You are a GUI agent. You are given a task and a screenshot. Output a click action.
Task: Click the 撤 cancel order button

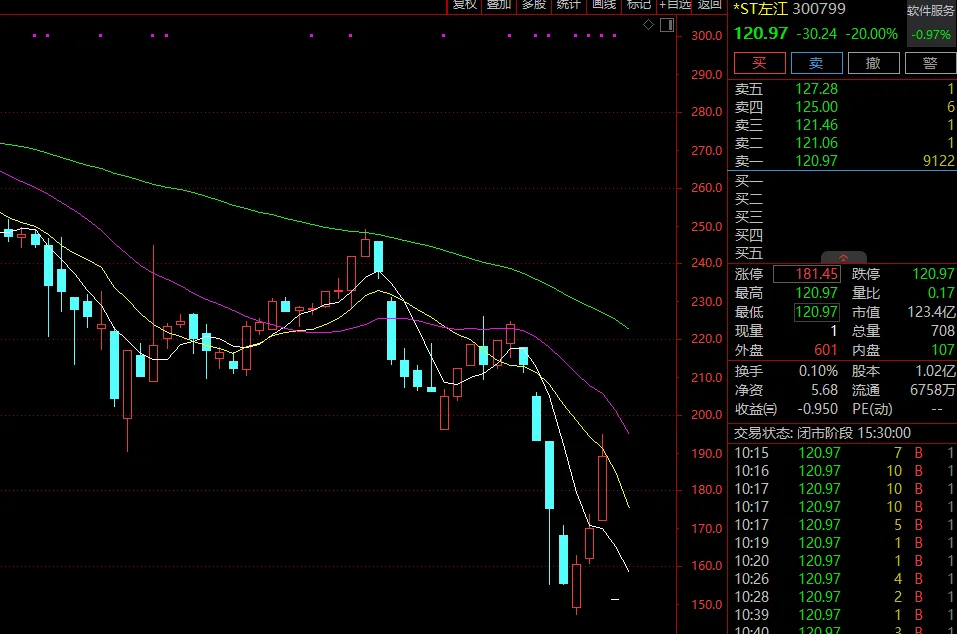873,63
